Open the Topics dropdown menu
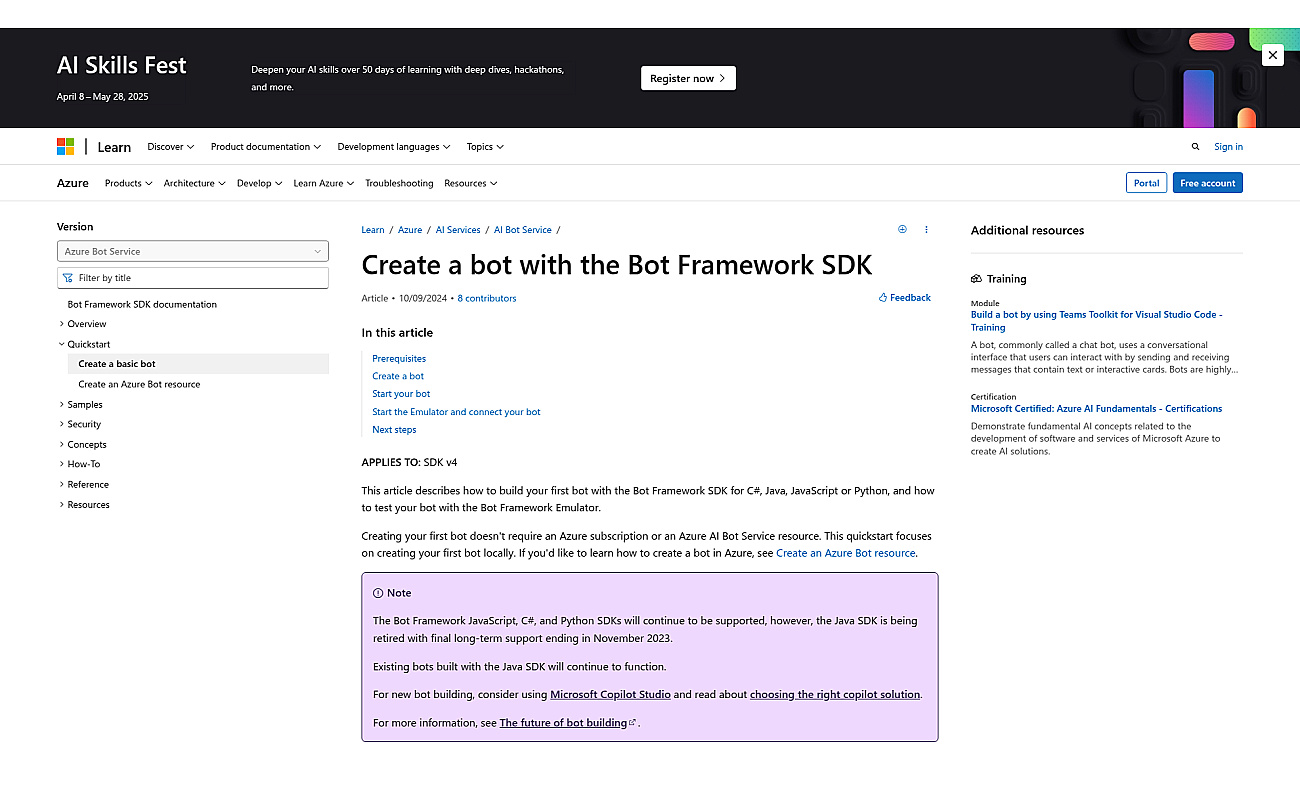1300x788 pixels. pos(485,147)
